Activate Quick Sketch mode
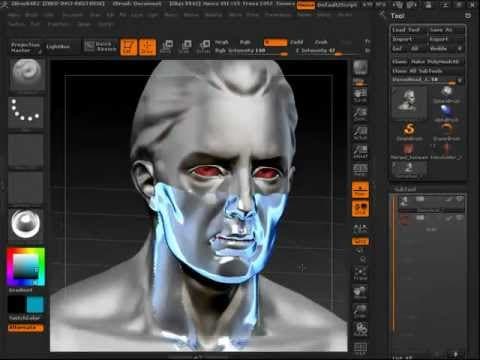The image size is (480, 360). coord(100,46)
